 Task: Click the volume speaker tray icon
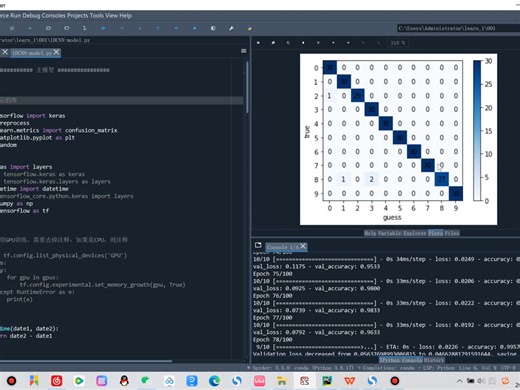coord(481,381)
